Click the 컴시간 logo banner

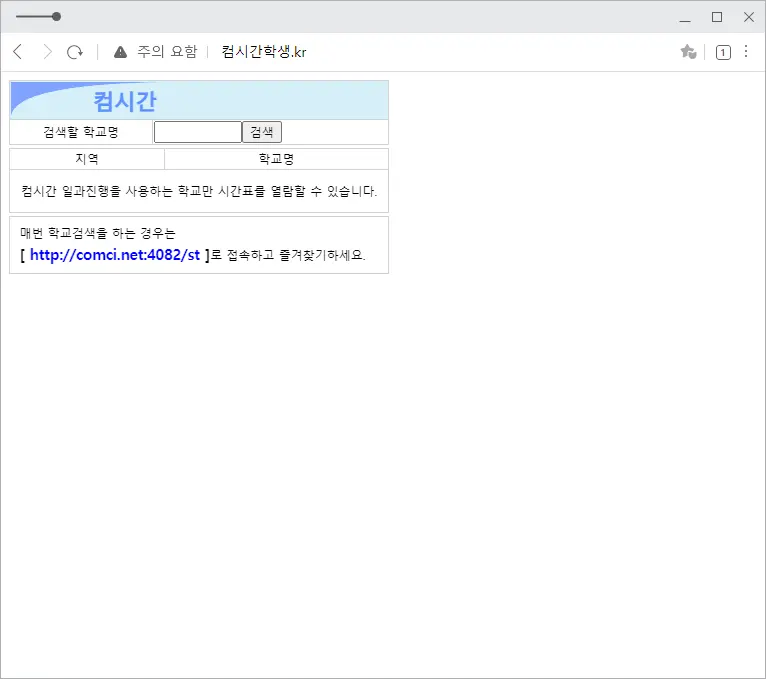point(125,101)
